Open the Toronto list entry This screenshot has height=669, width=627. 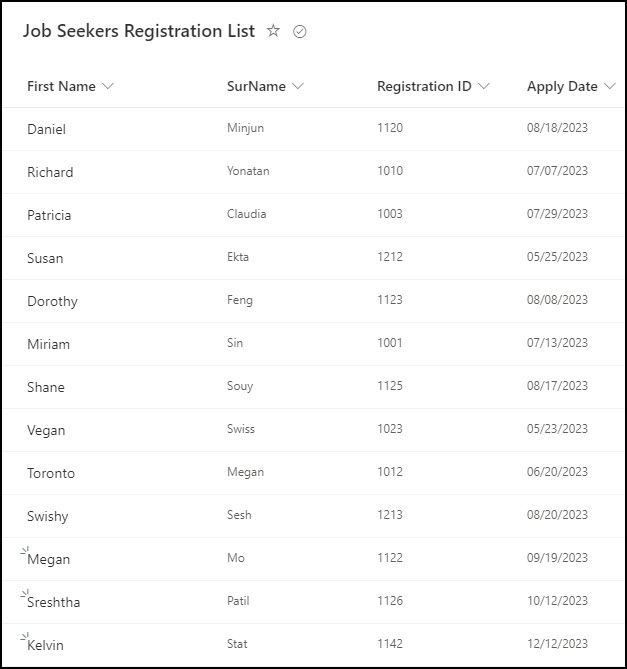point(51,473)
